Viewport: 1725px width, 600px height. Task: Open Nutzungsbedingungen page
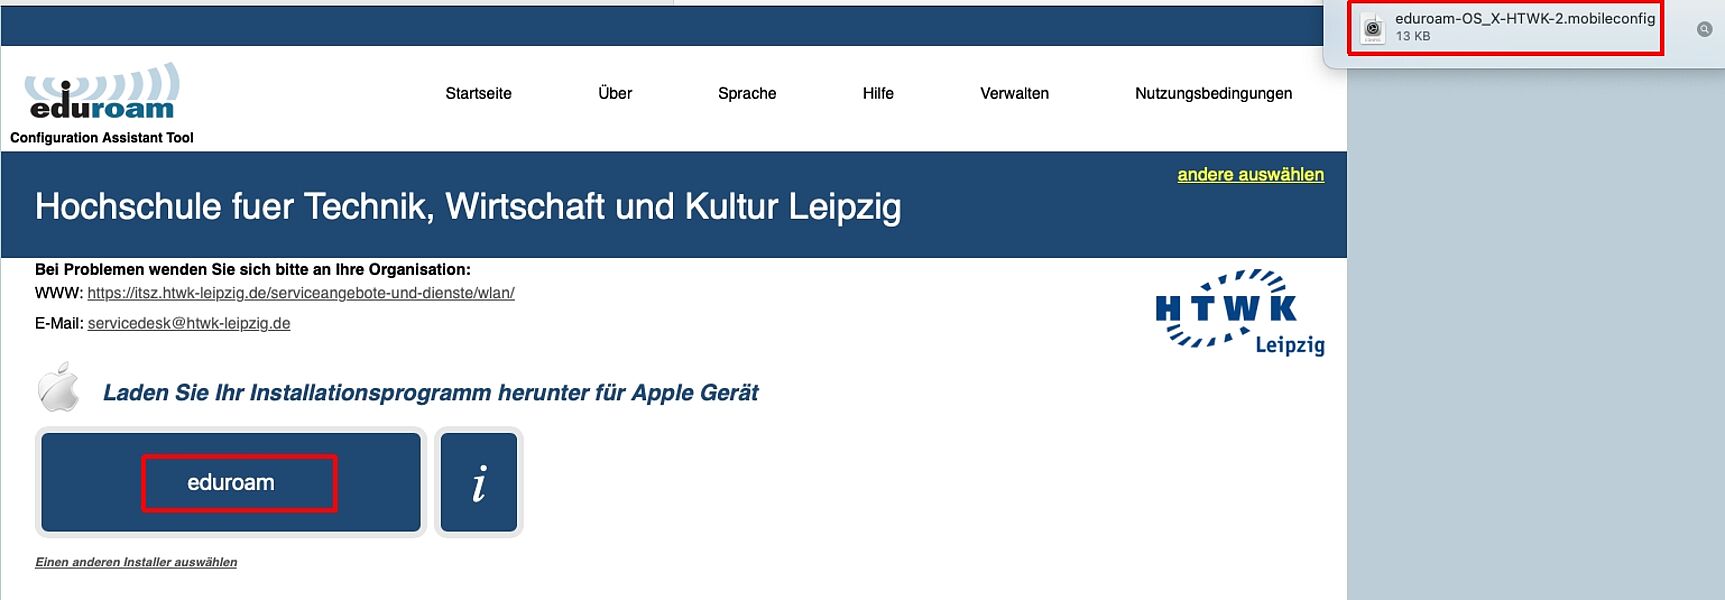coord(1213,93)
